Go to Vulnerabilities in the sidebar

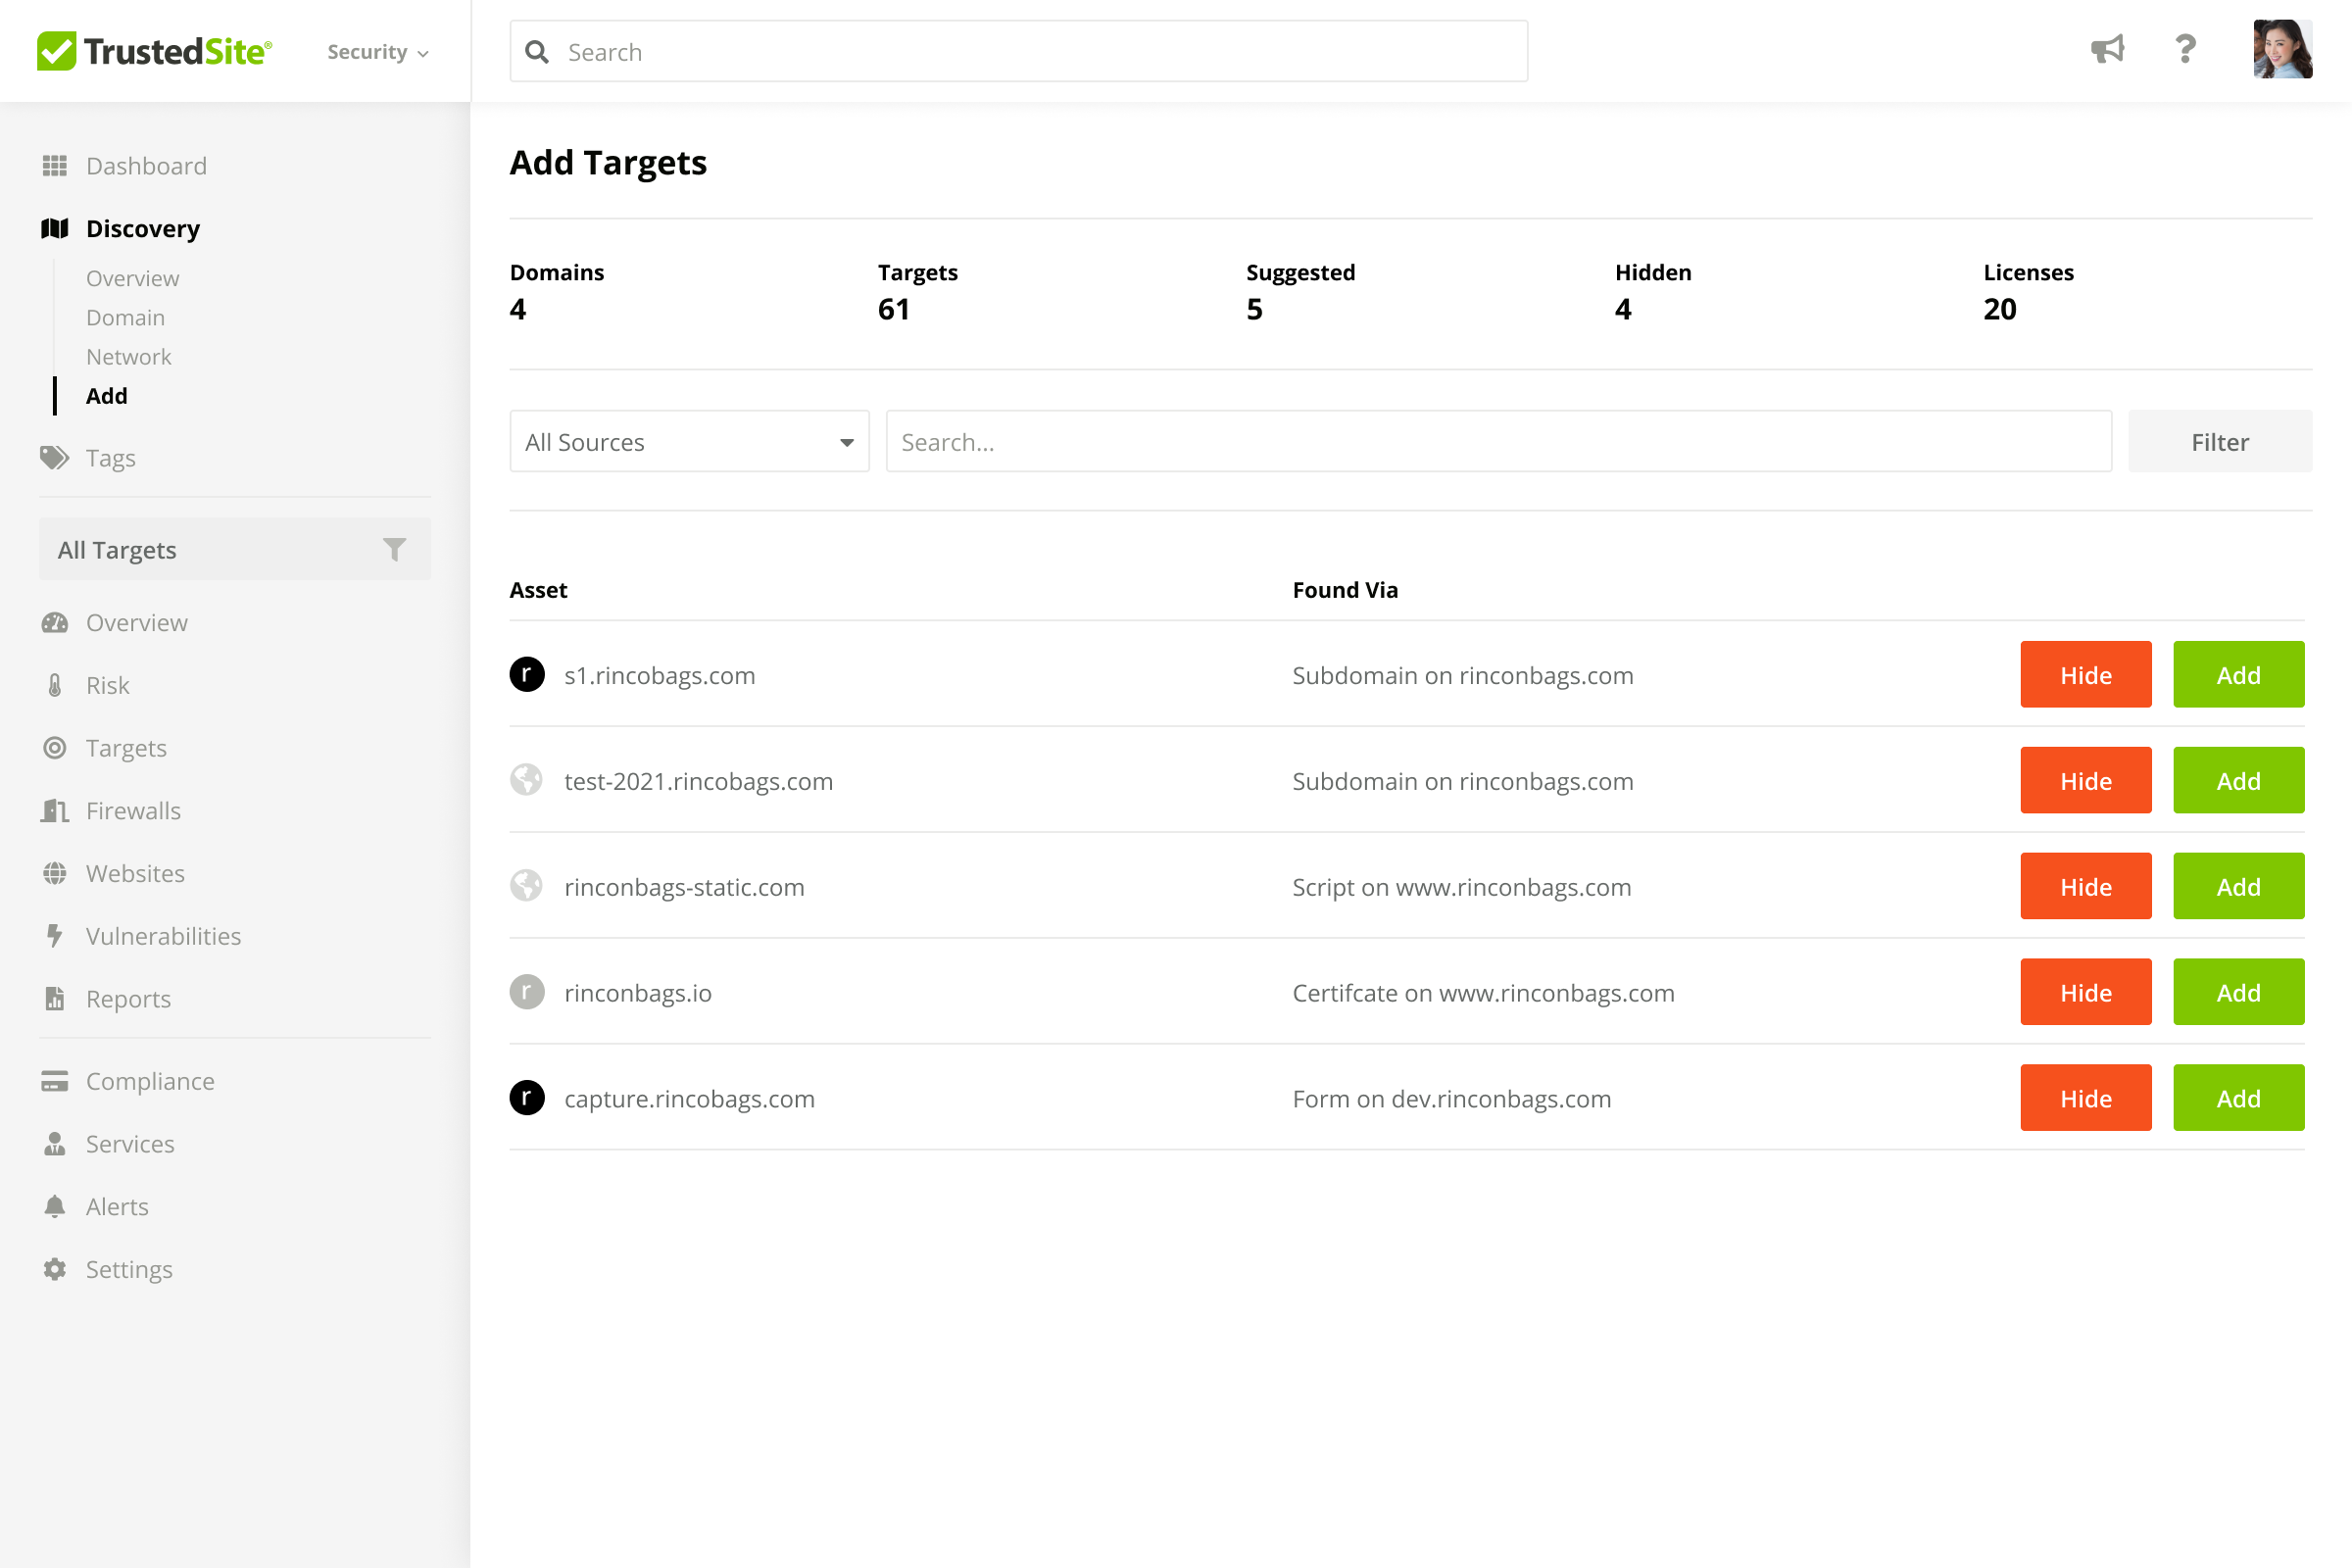tap(163, 936)
